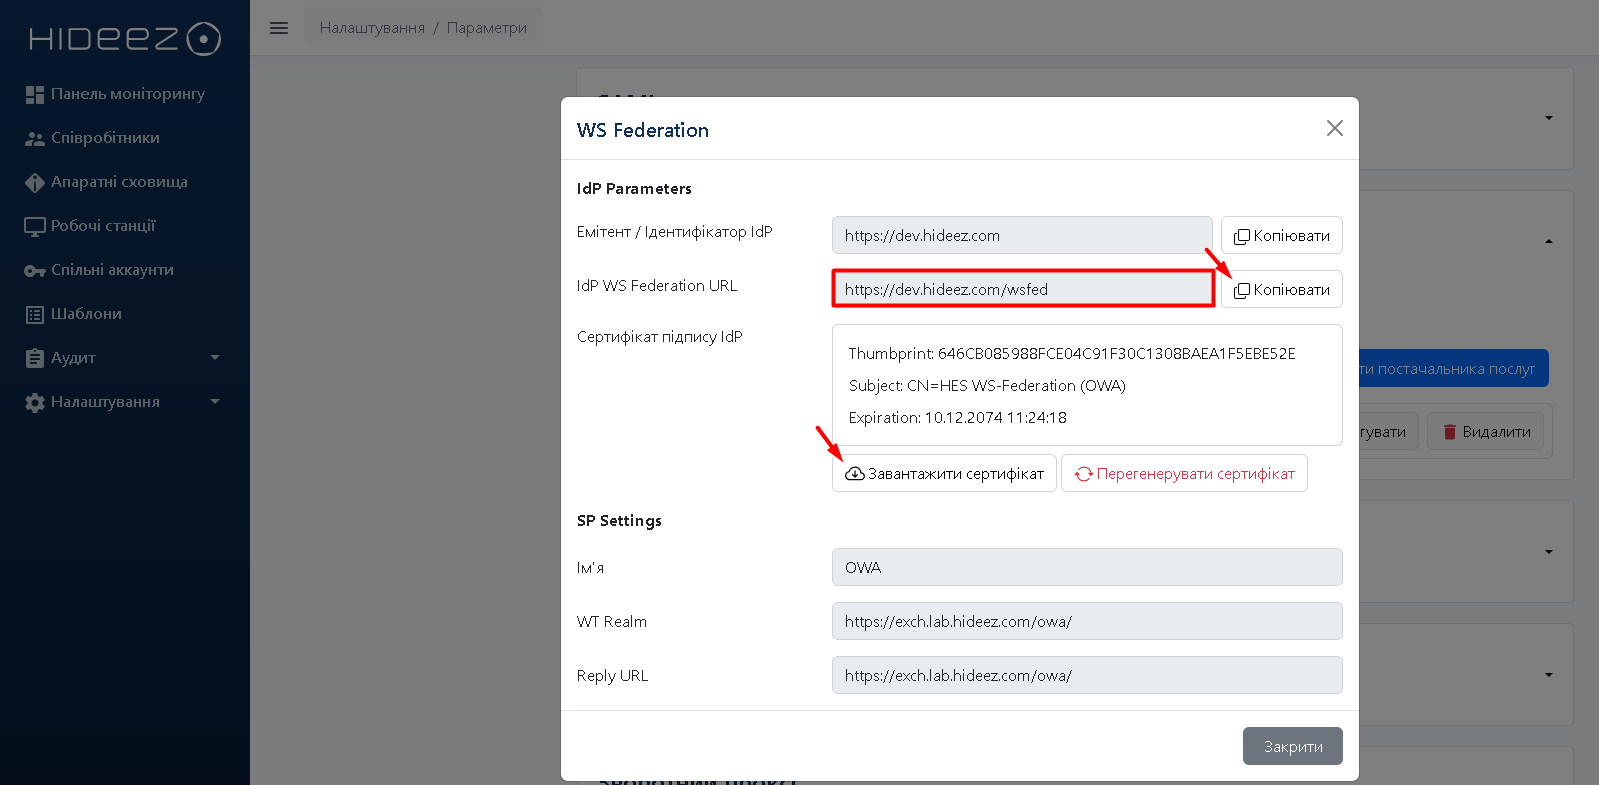Viewport: 1599px width, 785px height.
Task: Click the Налаштування gear icon
Action: click(x=35, y=402)
